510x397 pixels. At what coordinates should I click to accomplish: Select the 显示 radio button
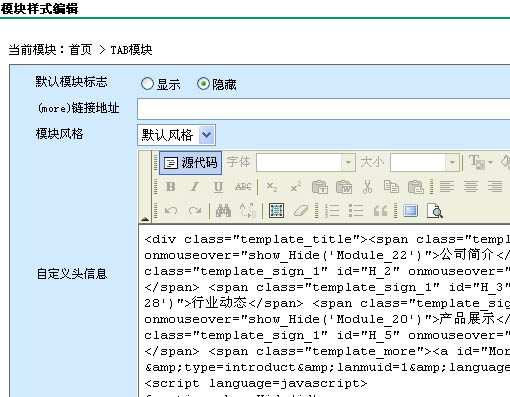(147, 84)
